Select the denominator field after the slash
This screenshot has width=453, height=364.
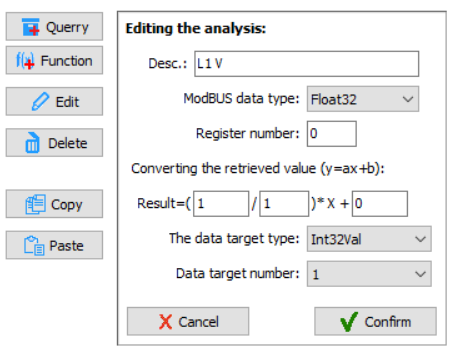[x=284, y=204]
